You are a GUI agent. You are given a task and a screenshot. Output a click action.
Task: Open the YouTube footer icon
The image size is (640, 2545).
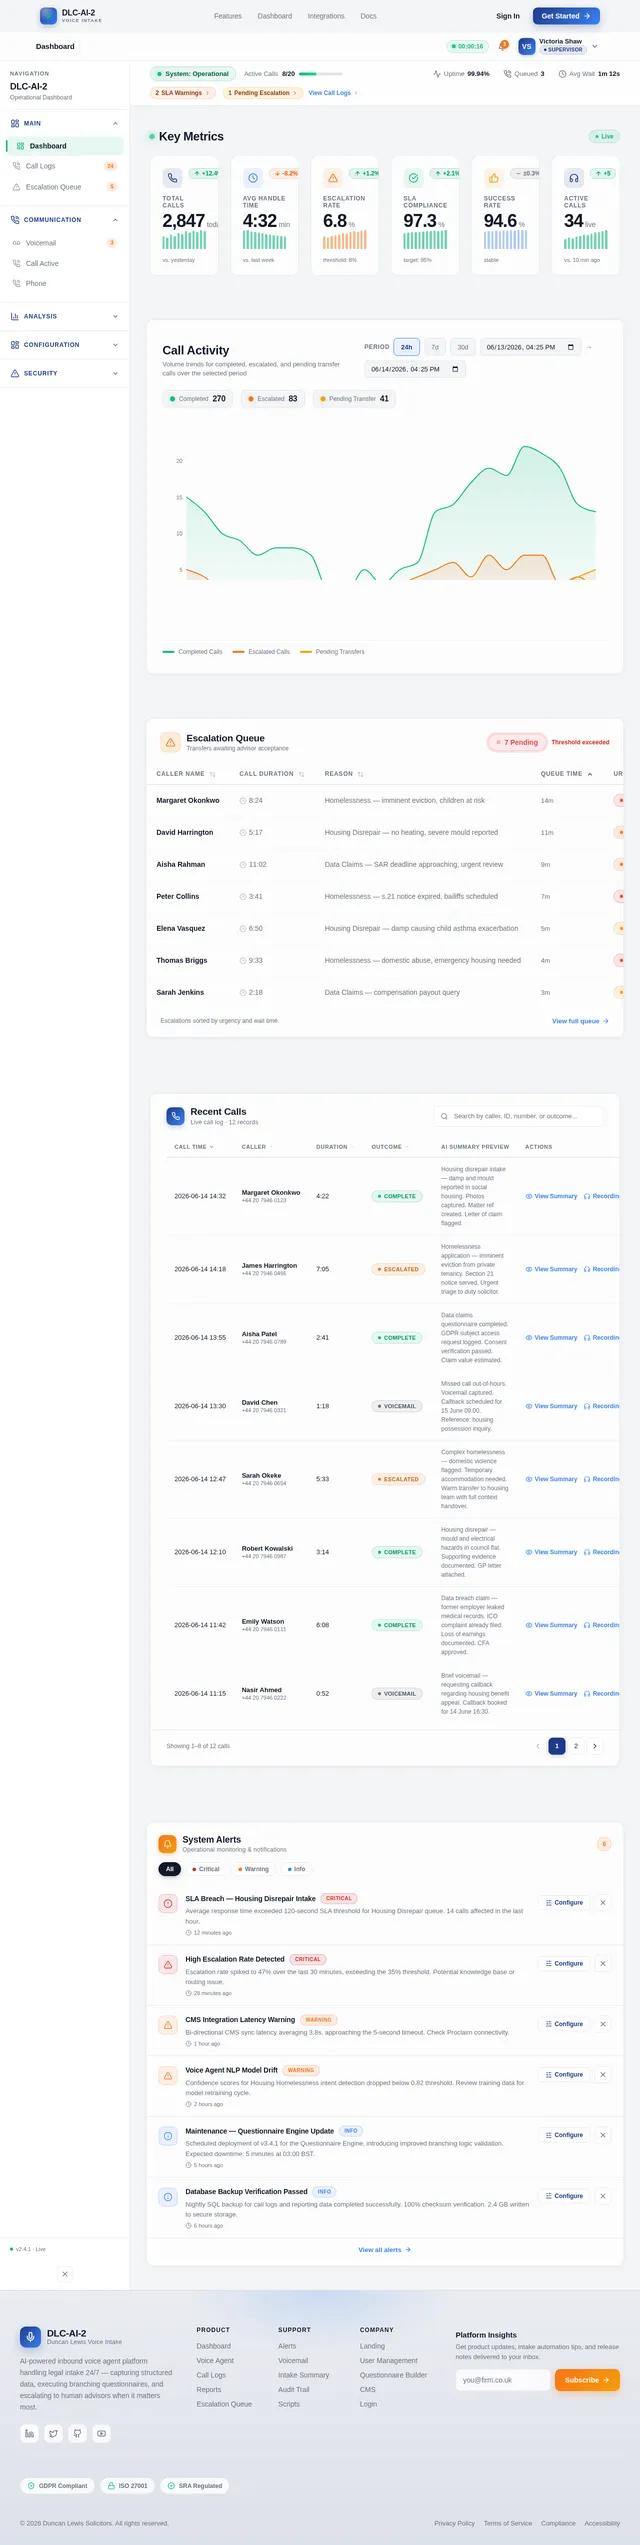(x=102, y=2433)
